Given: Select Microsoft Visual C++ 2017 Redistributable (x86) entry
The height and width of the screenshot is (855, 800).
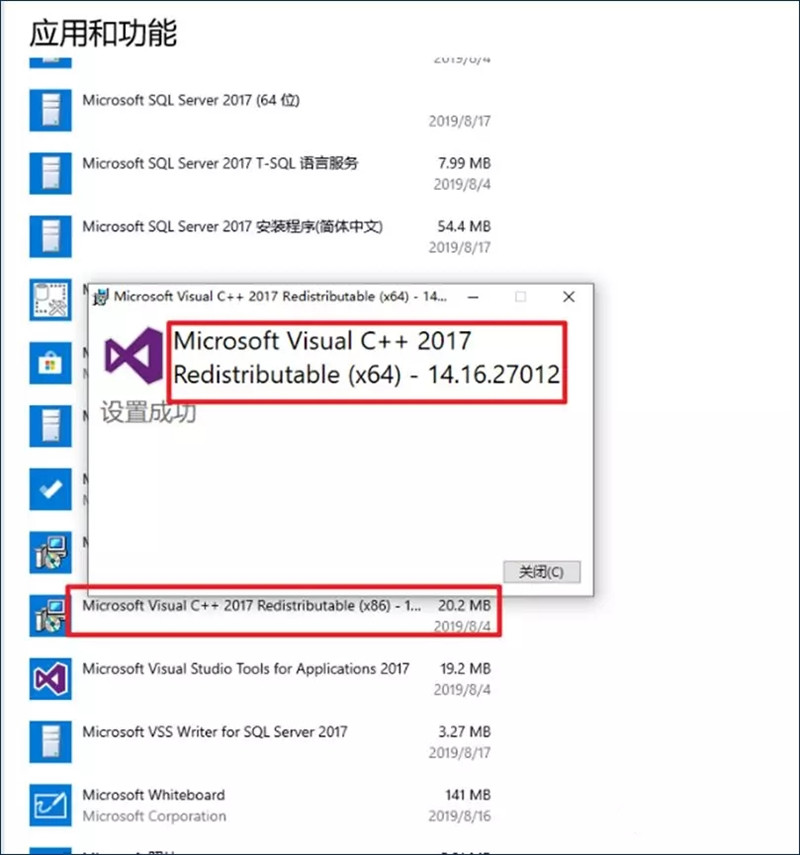Looking at the screenshot, I should point(260,616).
